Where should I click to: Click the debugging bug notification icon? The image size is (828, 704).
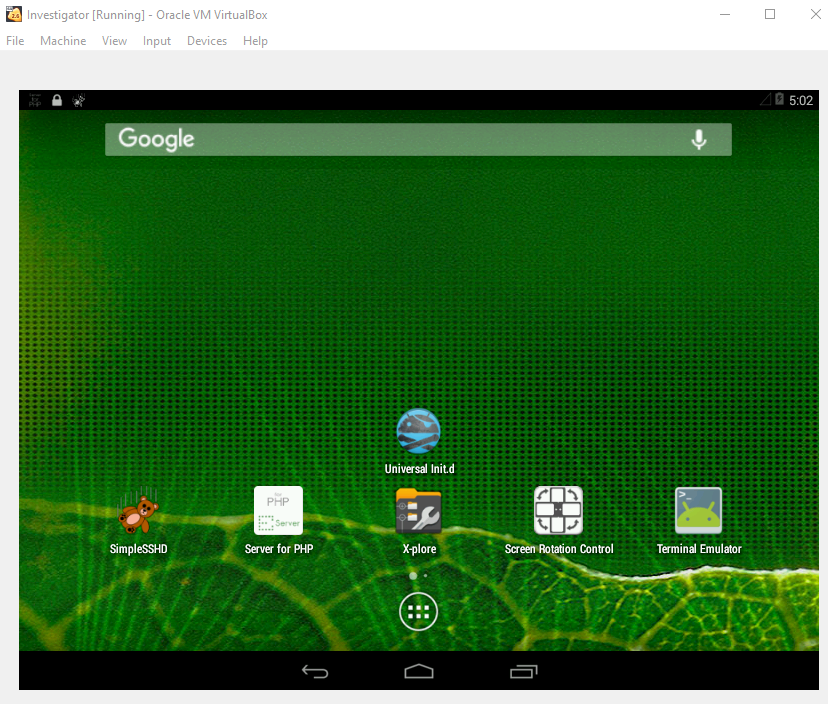[79, 100]
